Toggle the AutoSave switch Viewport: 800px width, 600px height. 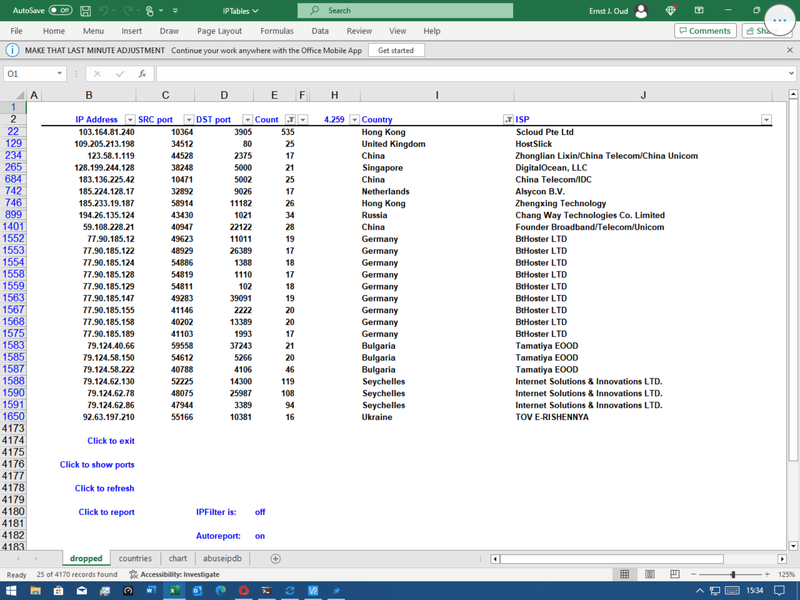click(x=60, y=11)
